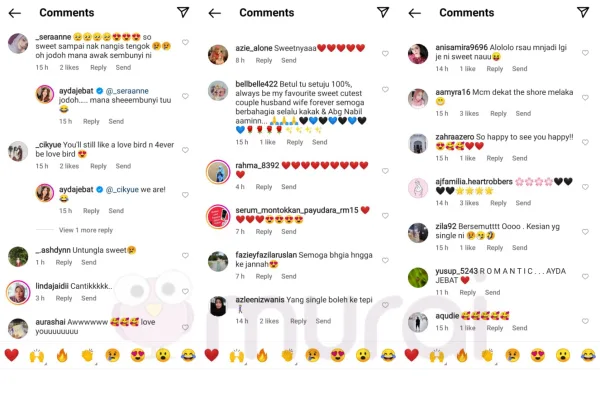Send the yusup_5243 comment

coord(492,292)
